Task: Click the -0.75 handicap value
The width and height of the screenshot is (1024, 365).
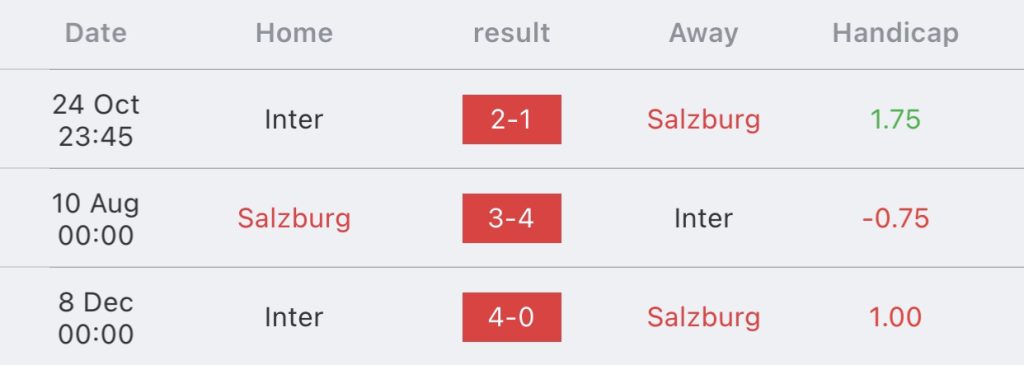Action: pos(895,218)
